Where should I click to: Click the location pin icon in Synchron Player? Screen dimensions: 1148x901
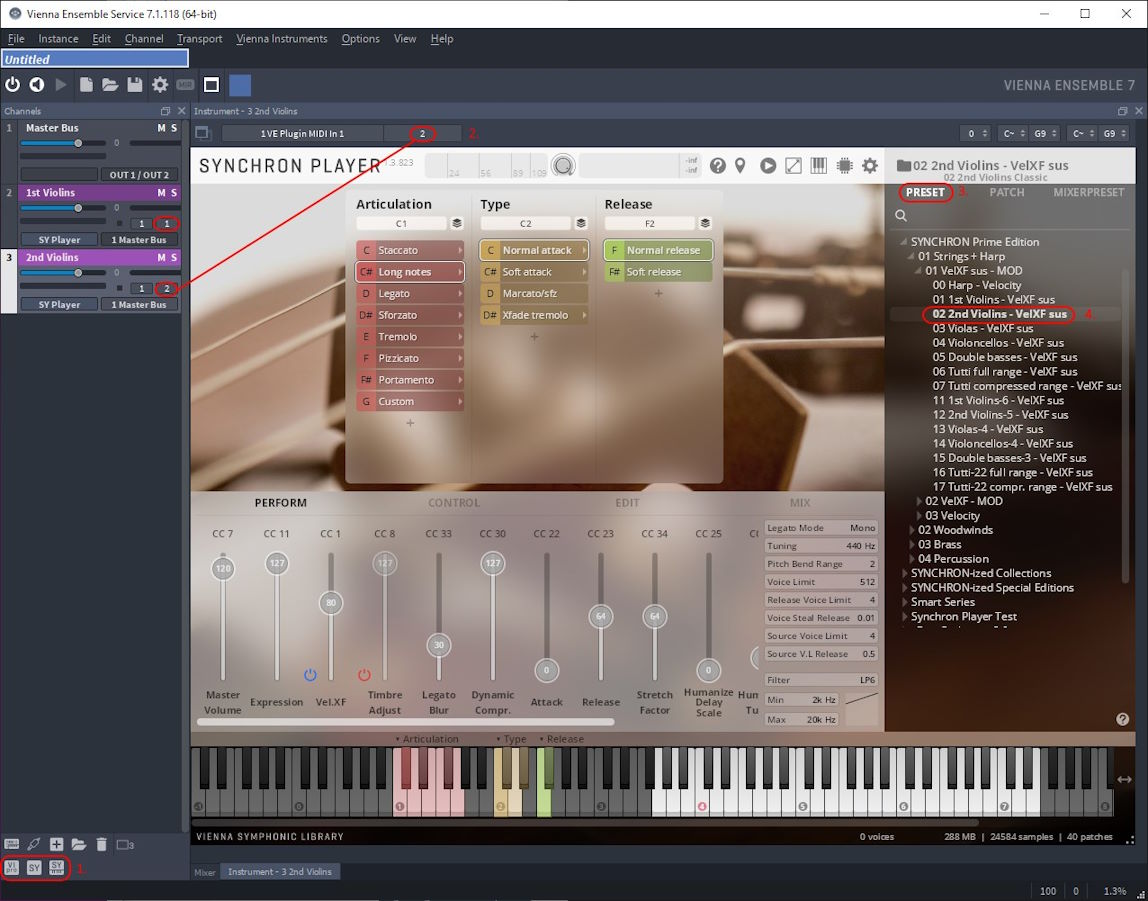click(x=740, y=166)
